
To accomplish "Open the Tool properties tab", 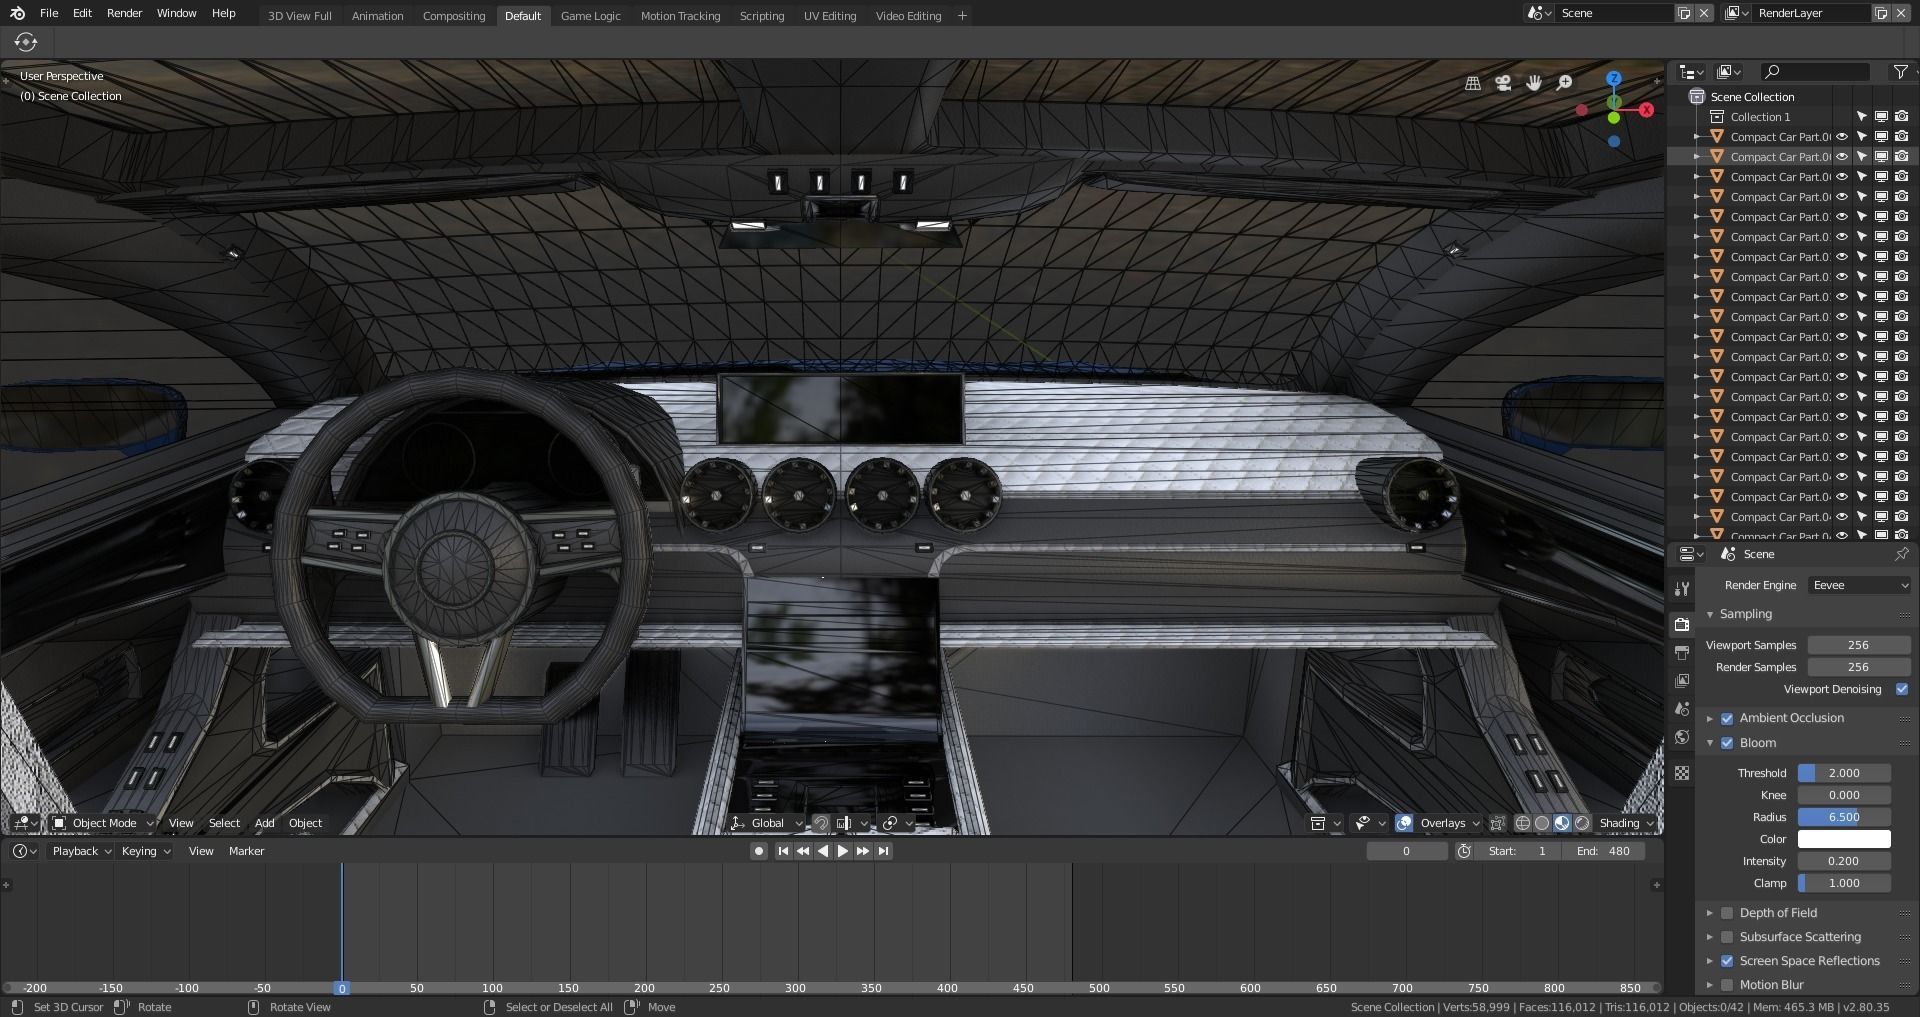I will [x=1682, y=588].
